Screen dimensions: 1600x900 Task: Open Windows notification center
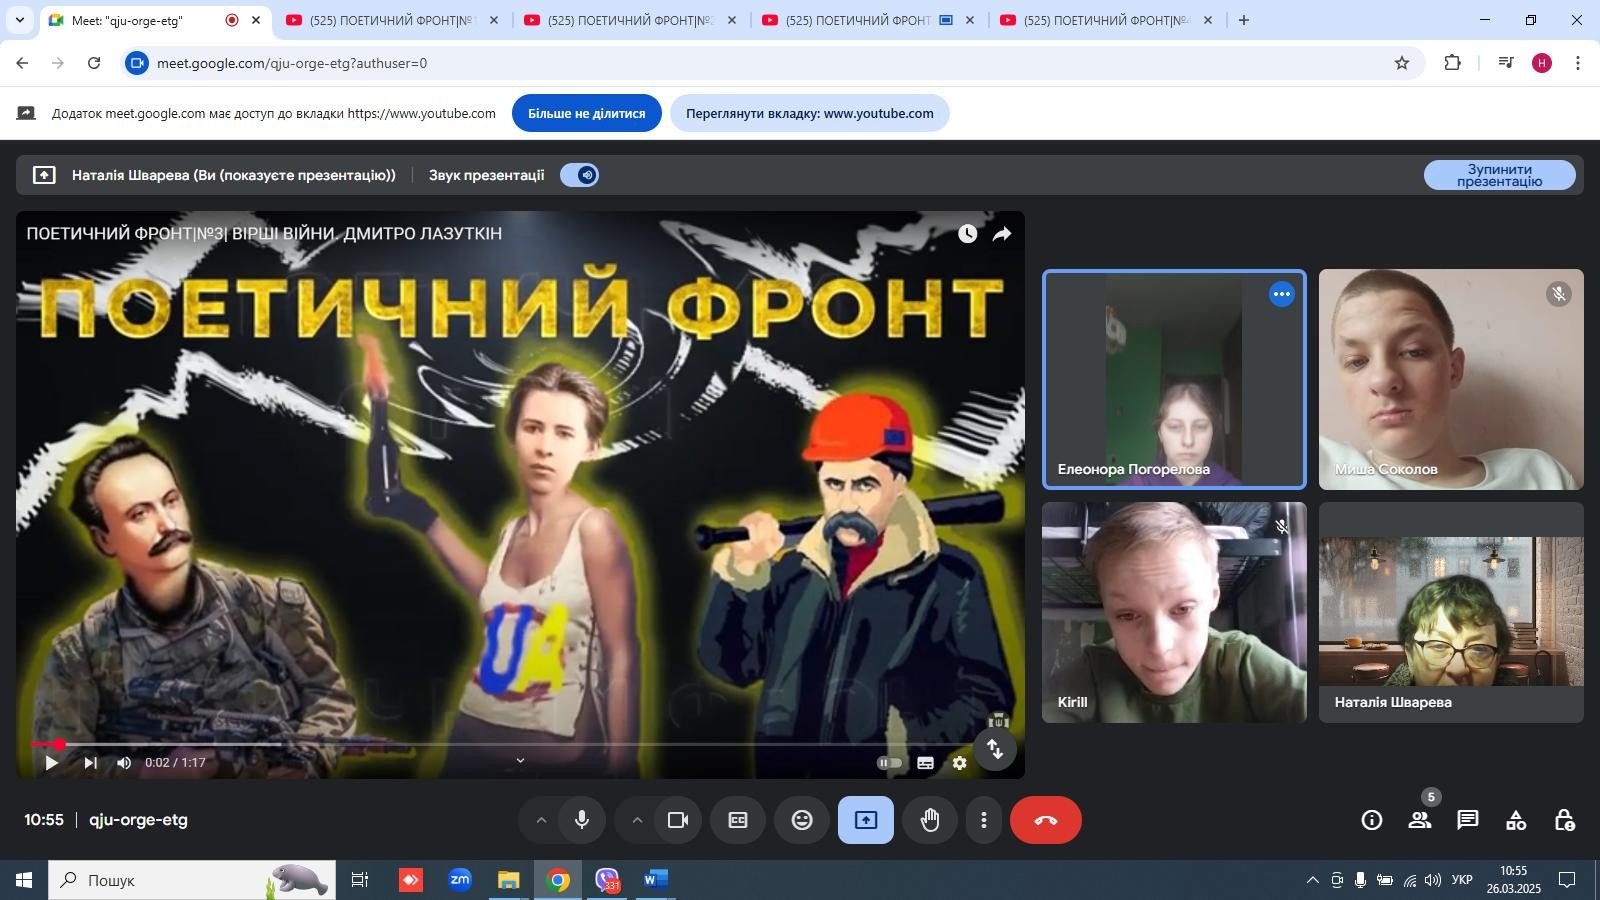[x=1568, y=880]
